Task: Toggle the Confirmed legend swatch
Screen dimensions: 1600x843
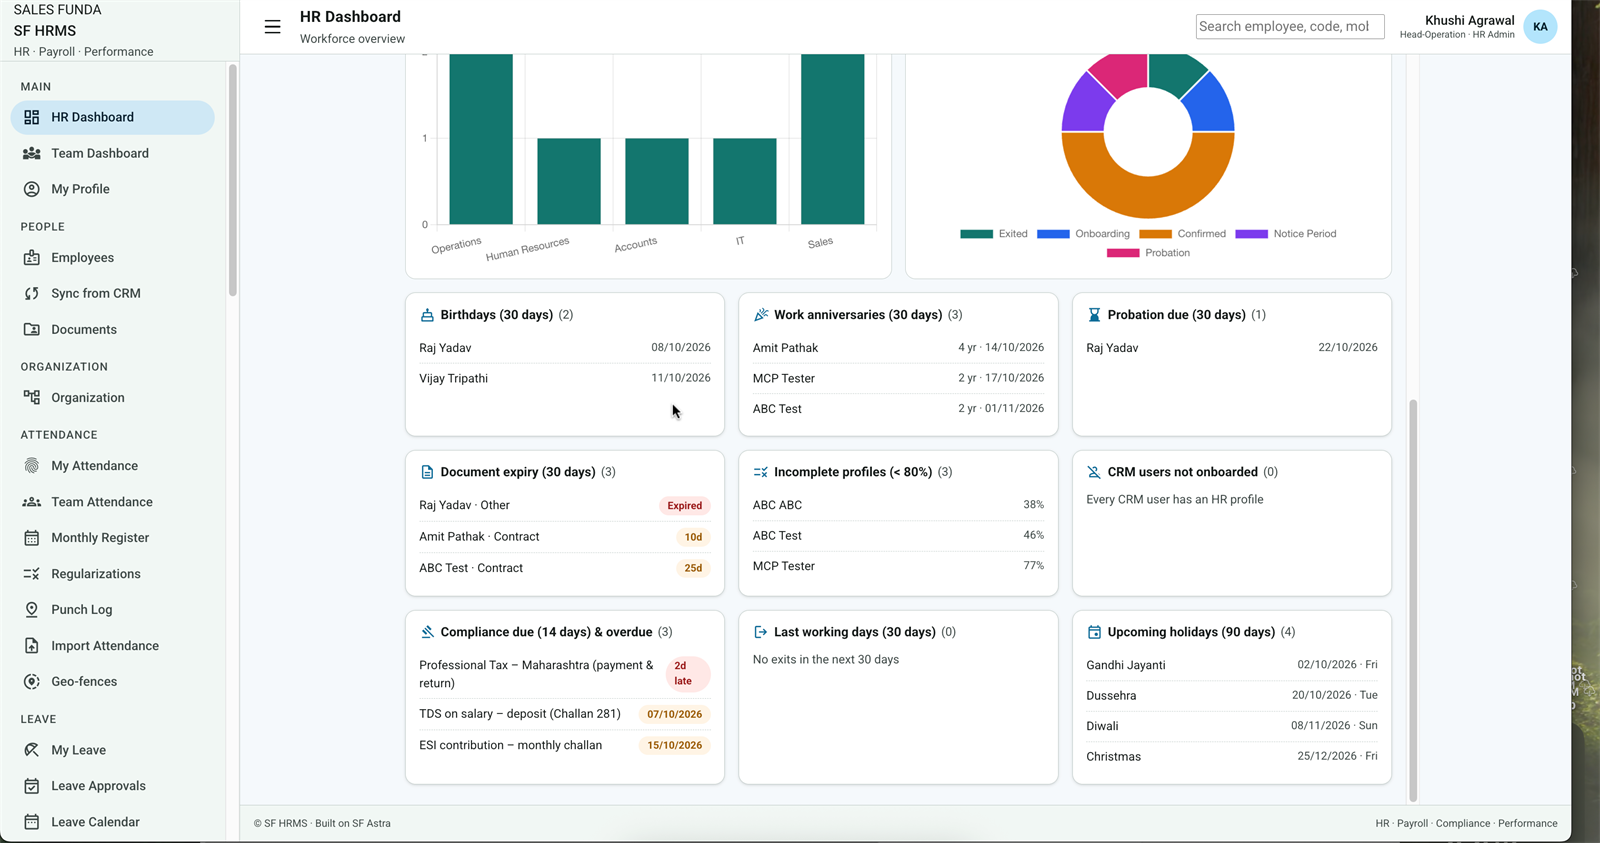Action: [1155, 234]
